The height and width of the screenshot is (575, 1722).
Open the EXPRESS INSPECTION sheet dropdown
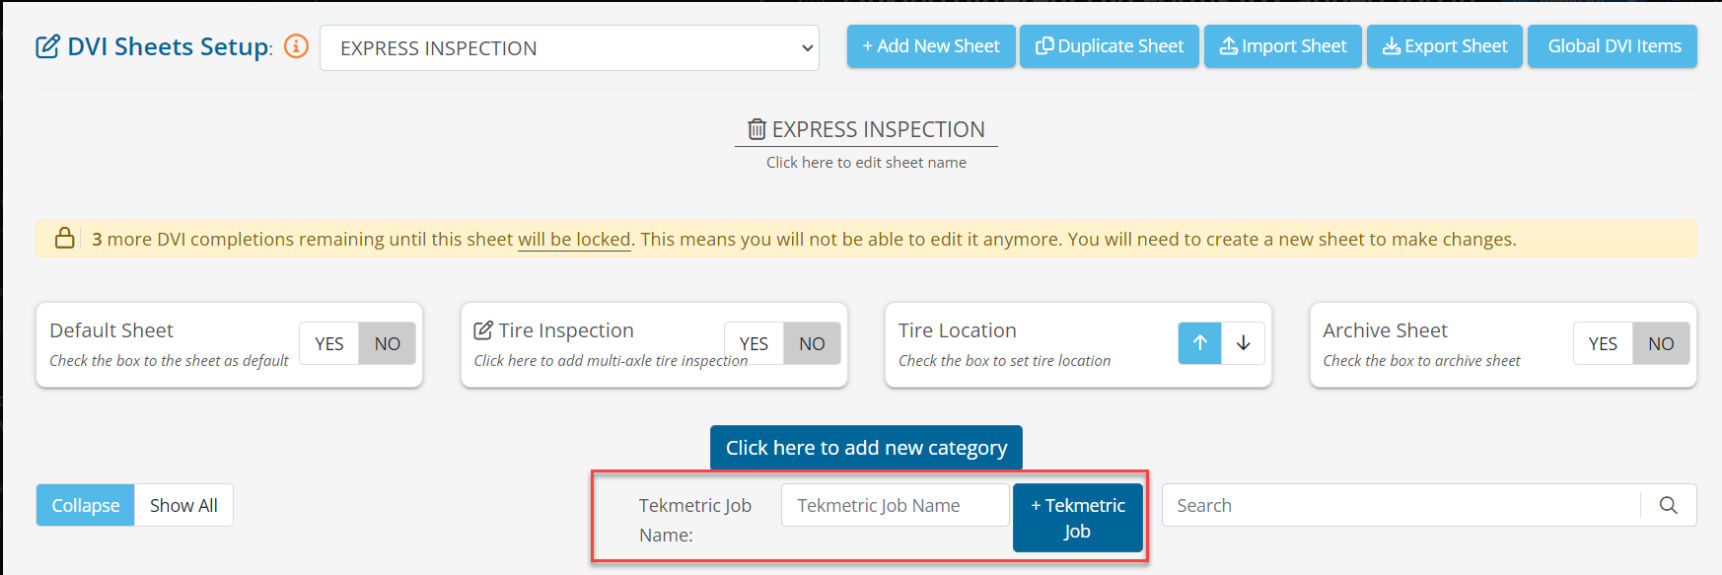pos(569,48)
